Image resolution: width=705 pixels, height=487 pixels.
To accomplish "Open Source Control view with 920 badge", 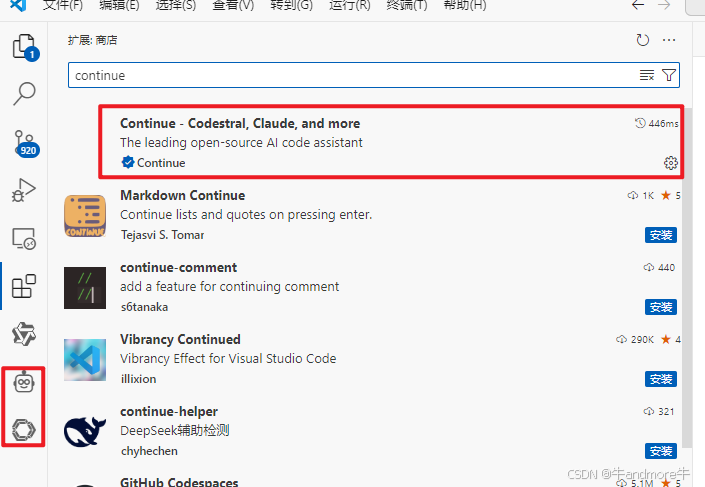I will coord(26,144).
